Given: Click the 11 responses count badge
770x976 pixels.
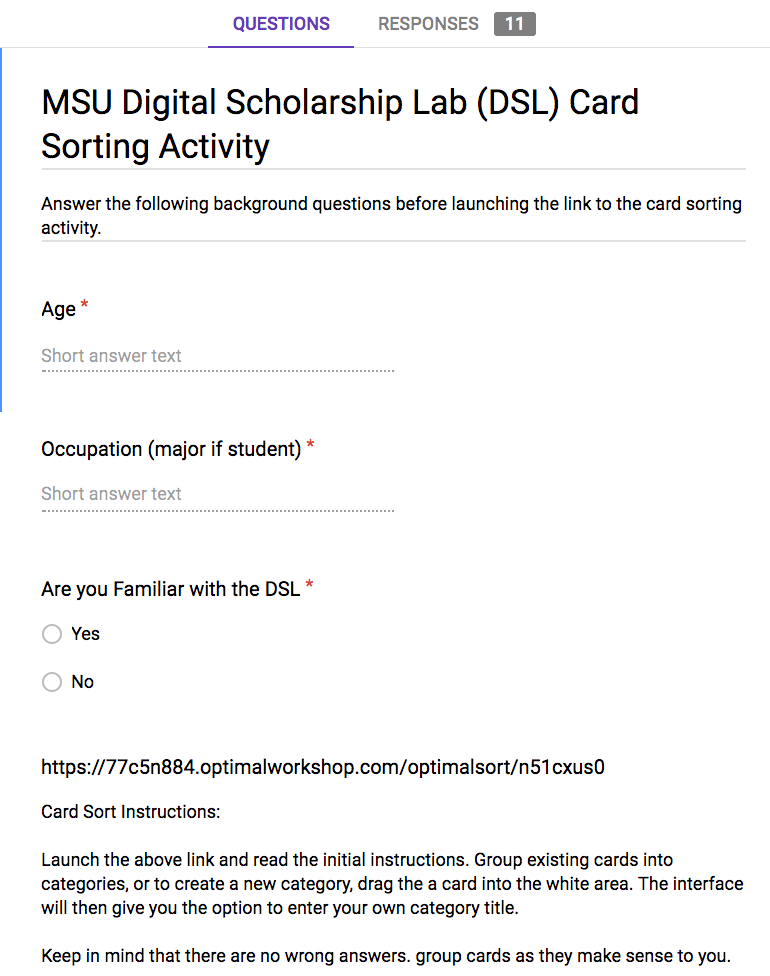Looking at the screenshot, I should (515, 24).
